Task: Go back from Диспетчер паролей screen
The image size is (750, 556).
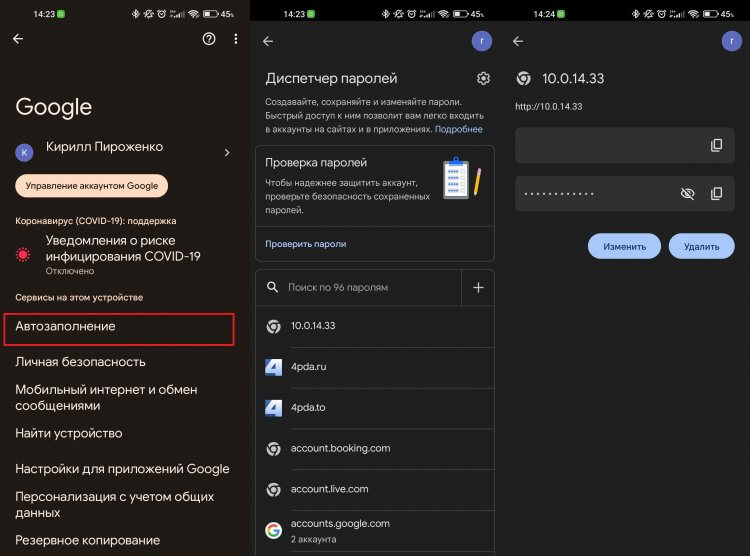Action: point(268,41)
